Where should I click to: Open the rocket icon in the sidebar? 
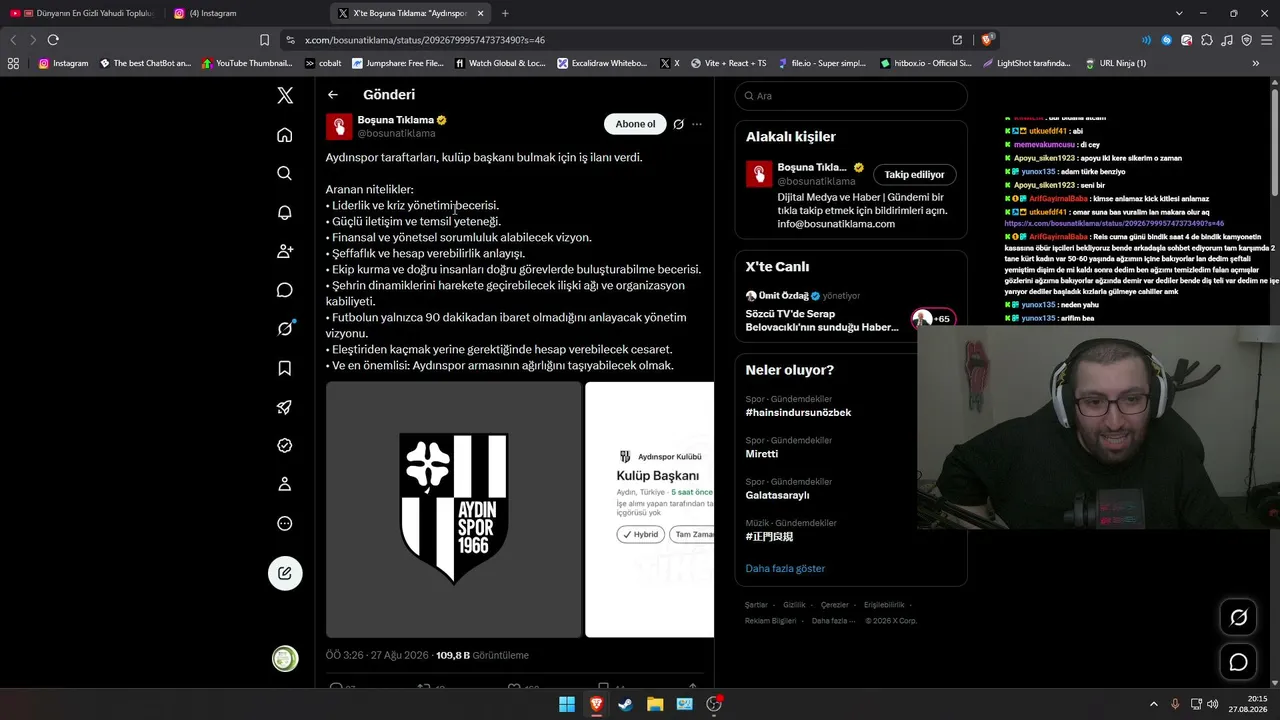point(285,407)
